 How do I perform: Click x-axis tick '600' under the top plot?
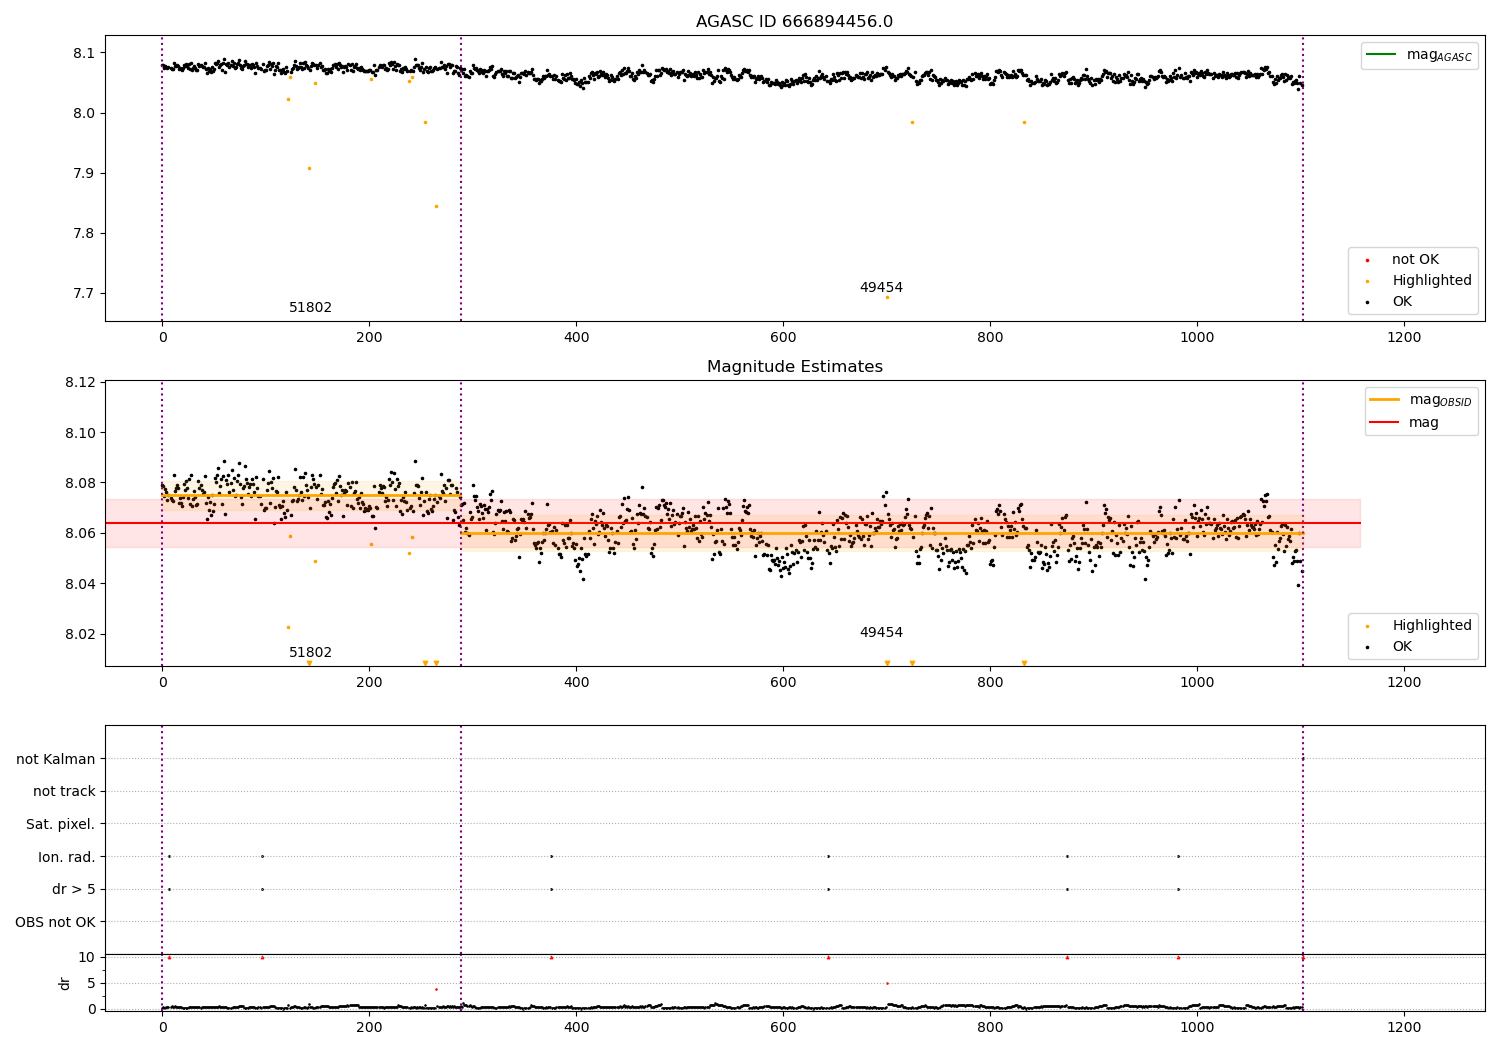(783, 338)
